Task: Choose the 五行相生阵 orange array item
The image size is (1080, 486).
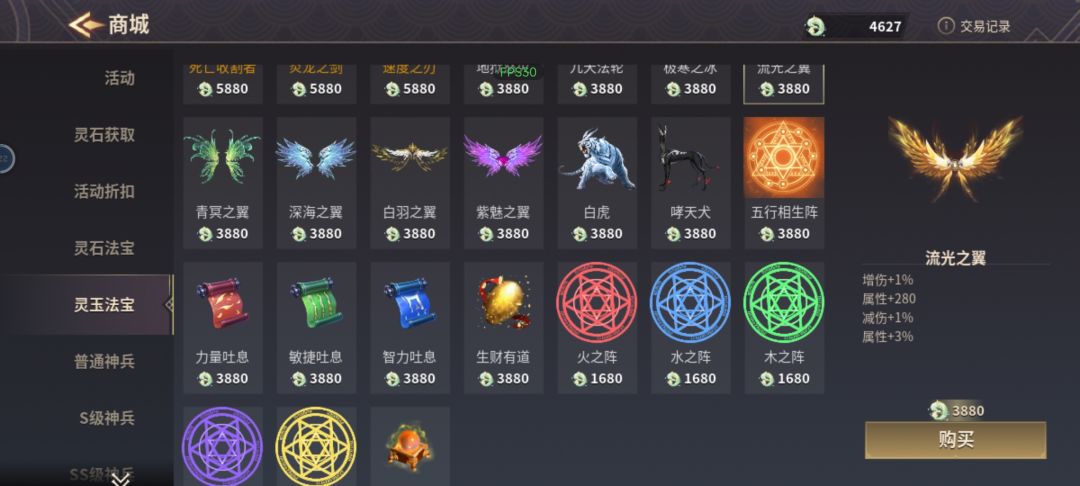Action: tap(785, 182)
